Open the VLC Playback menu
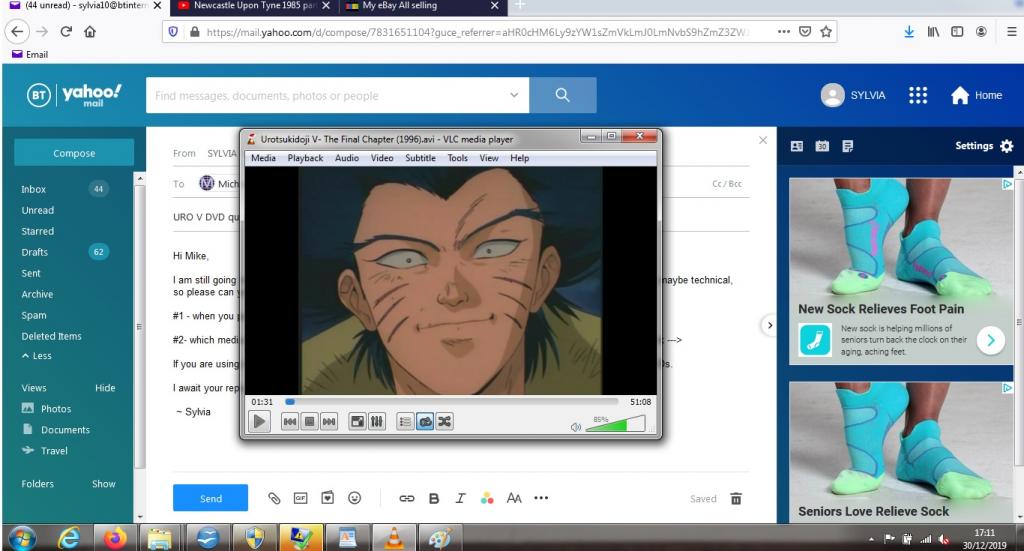The image size is (1024, 551). (x=305, y=158)
